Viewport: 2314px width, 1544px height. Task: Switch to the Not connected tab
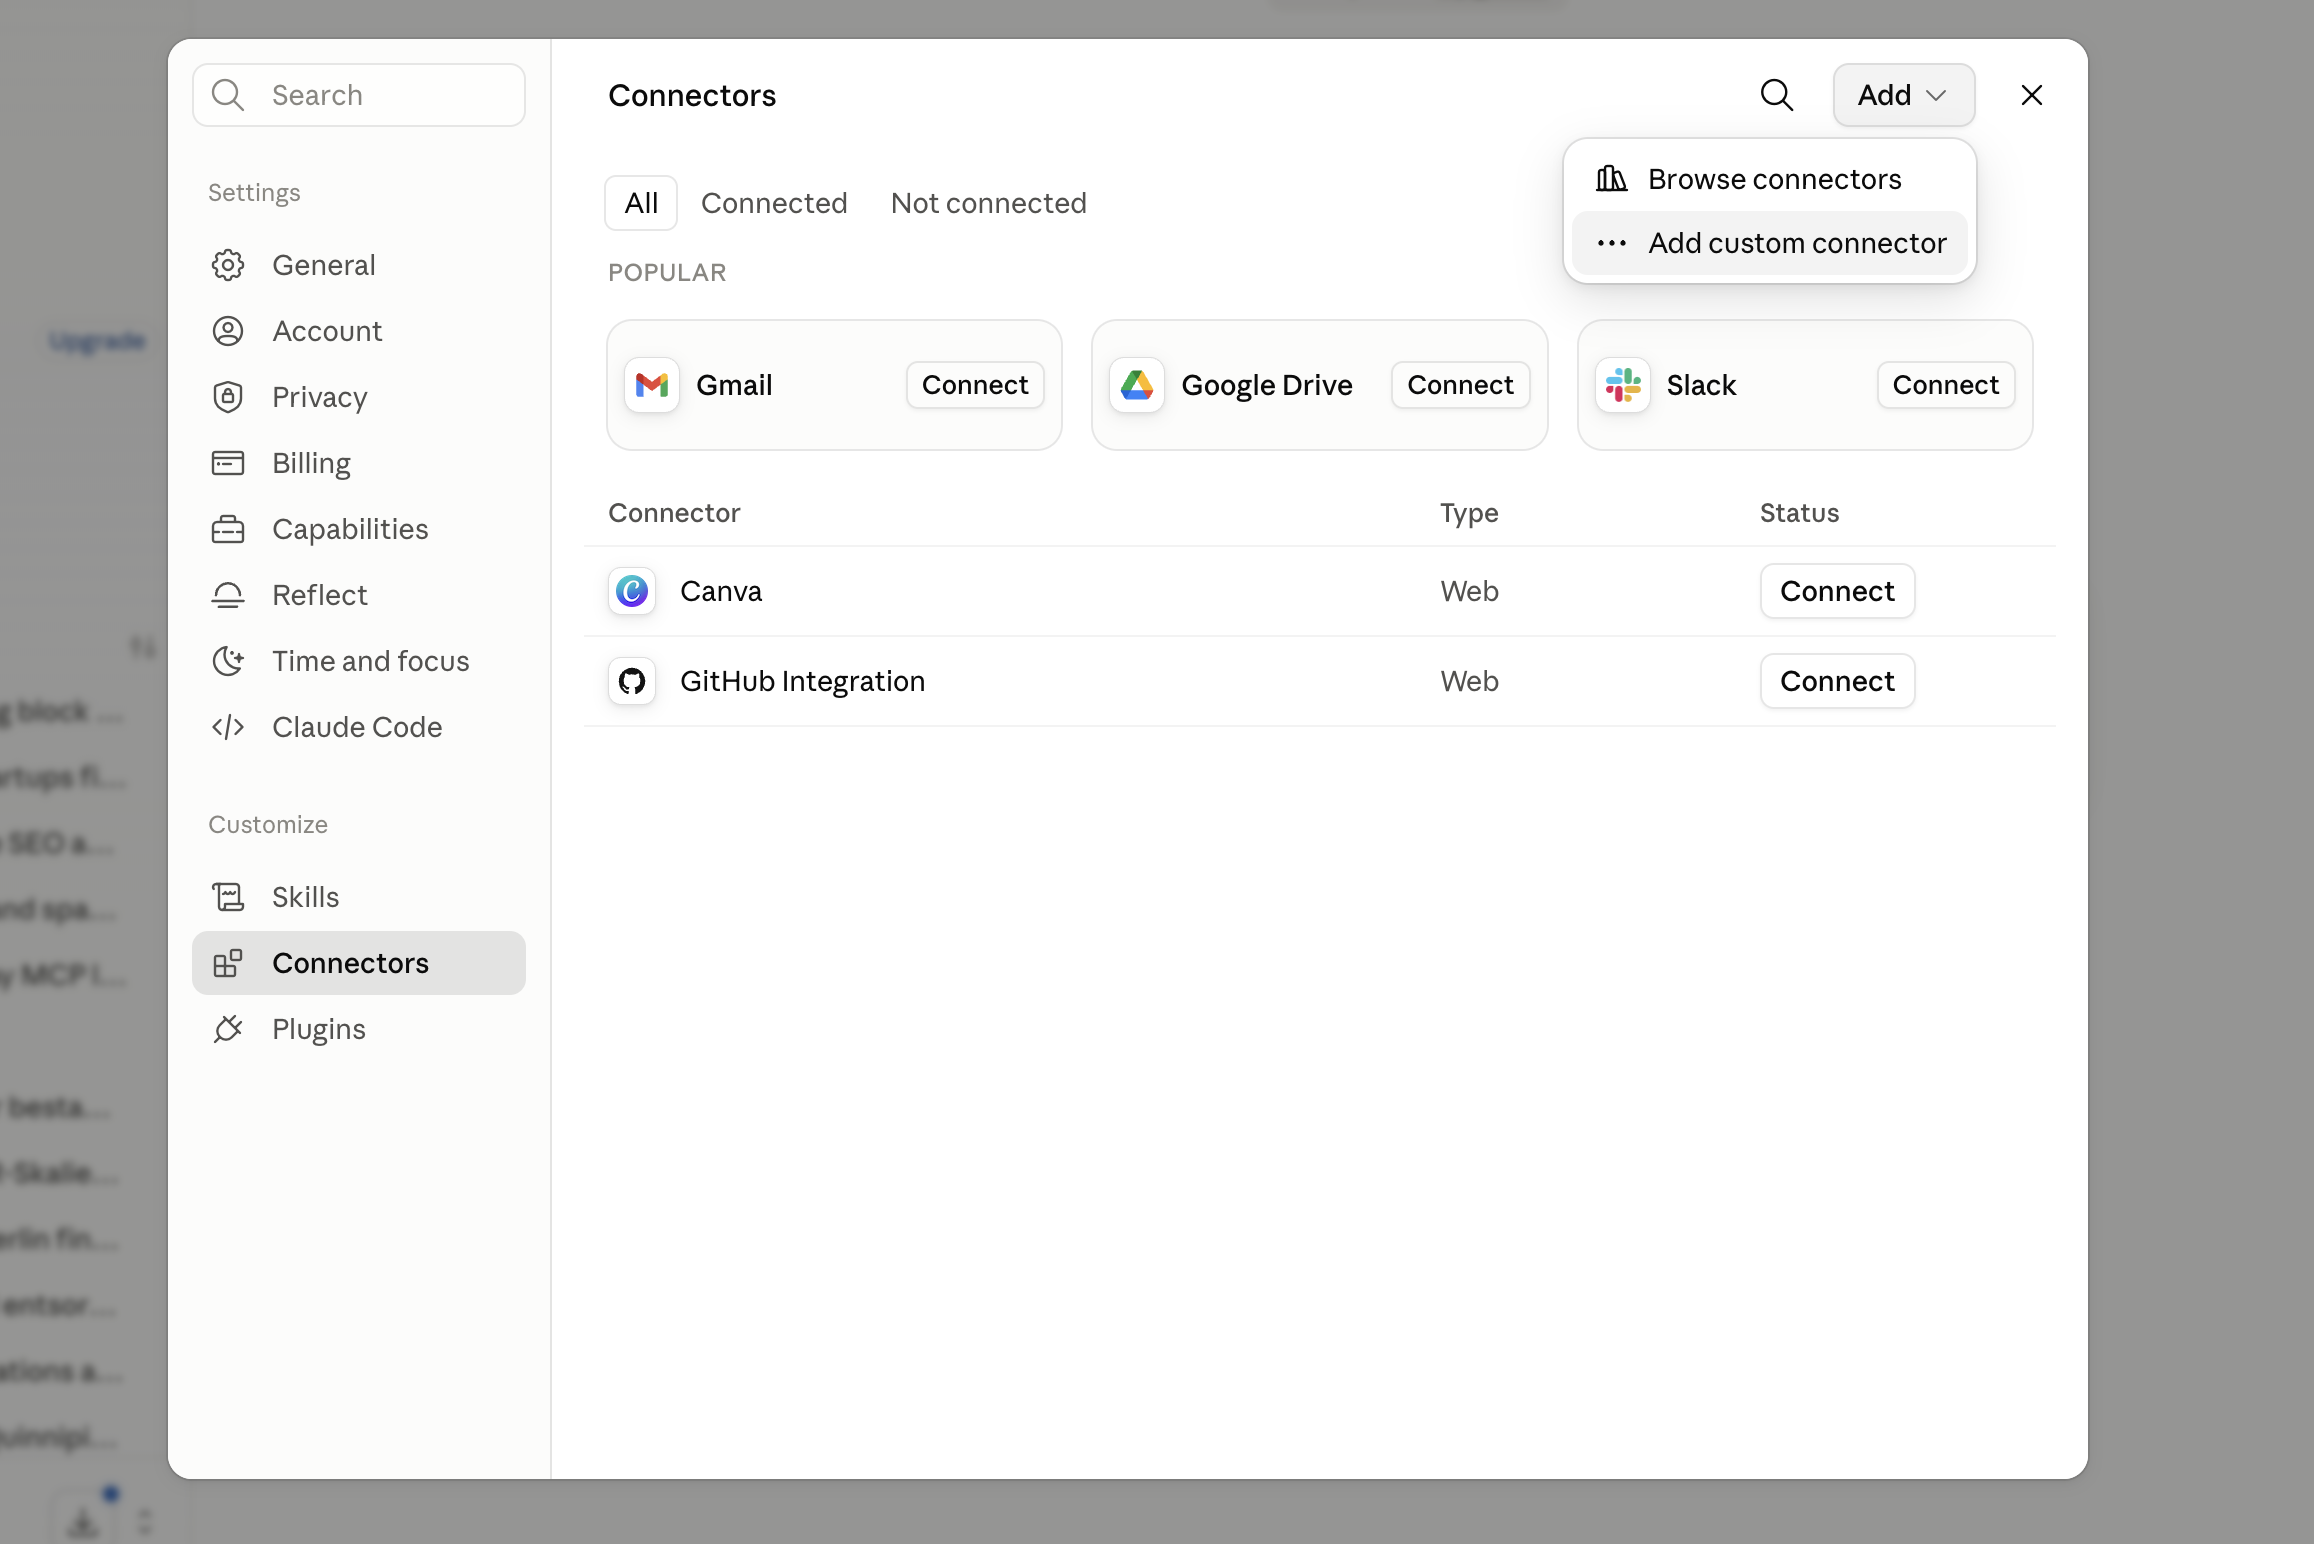(x=988, y=203)
